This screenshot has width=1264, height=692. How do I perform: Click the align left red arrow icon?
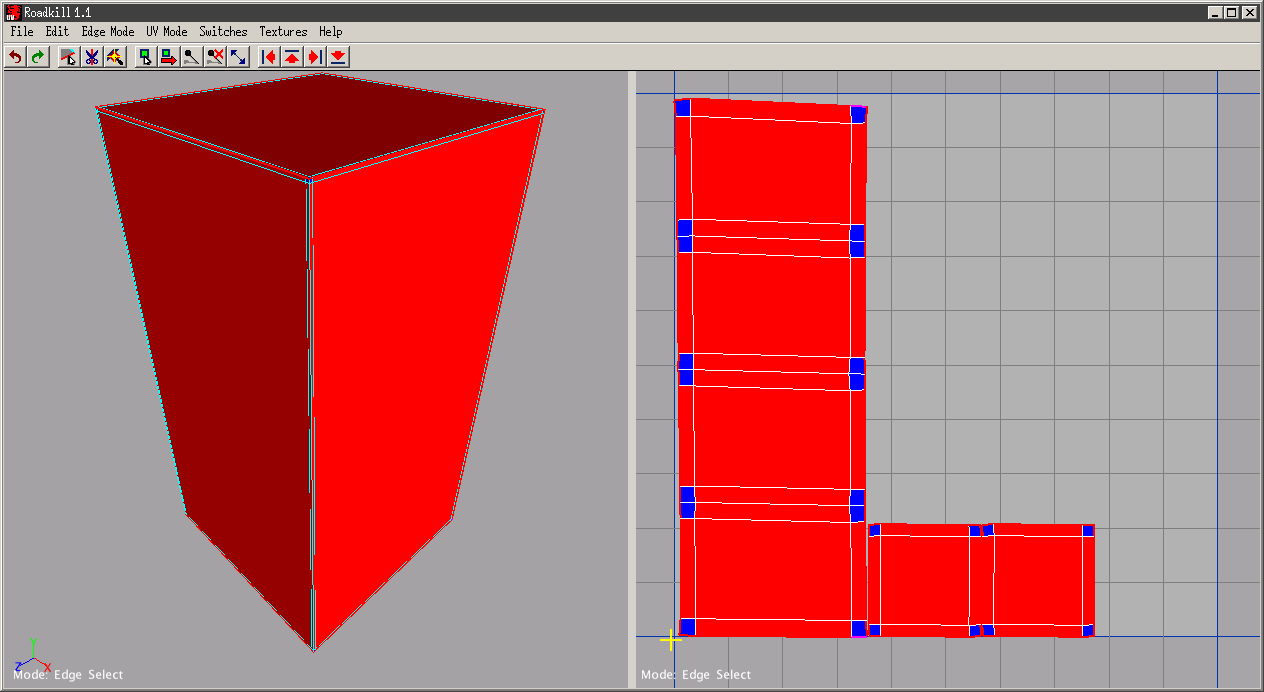269,57
